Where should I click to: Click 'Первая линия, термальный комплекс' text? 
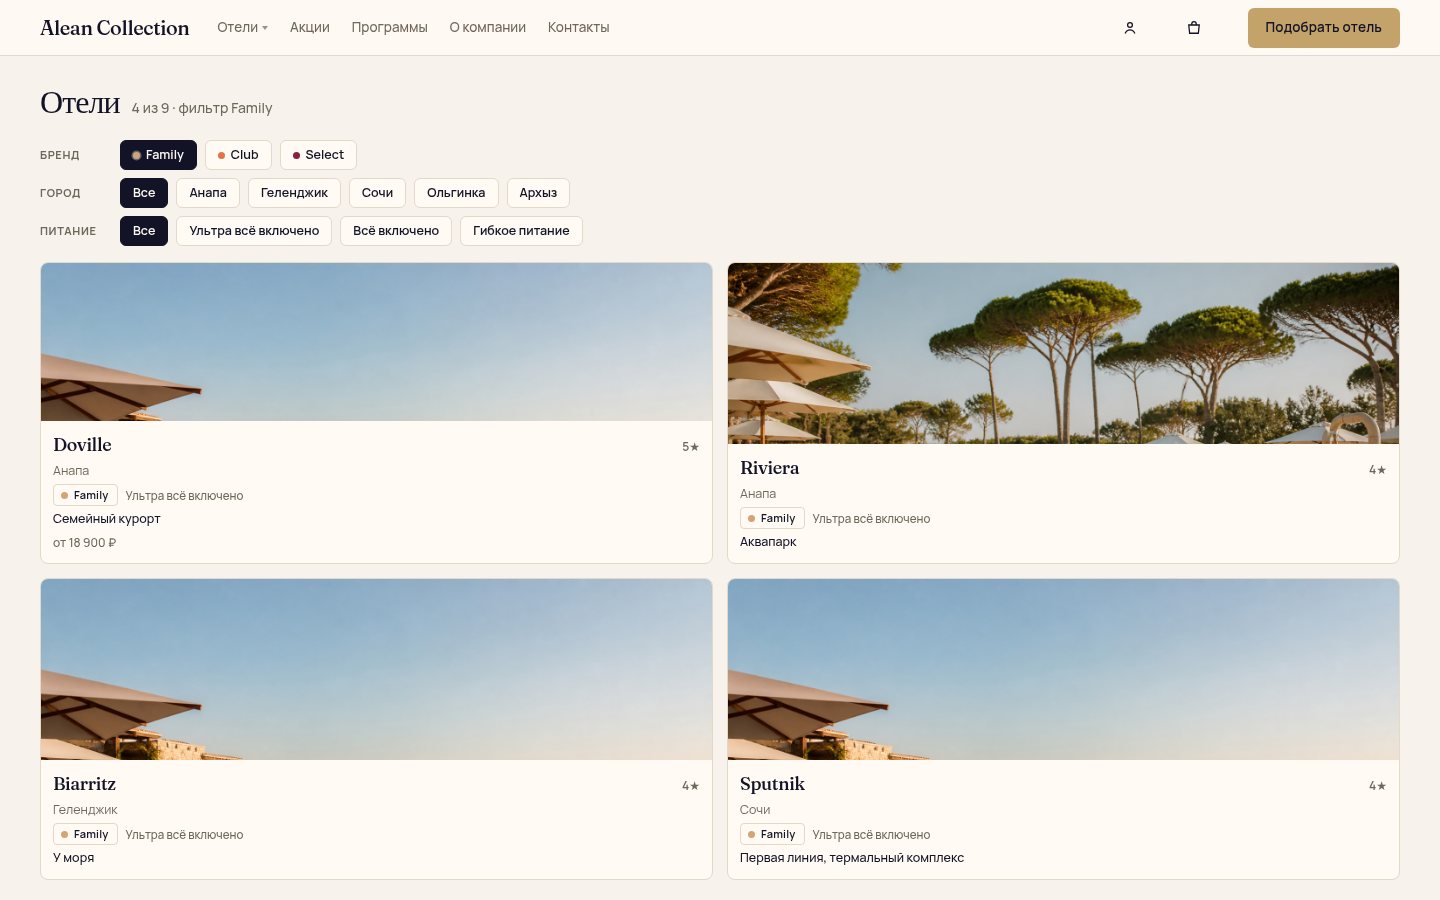coord(852,858)
